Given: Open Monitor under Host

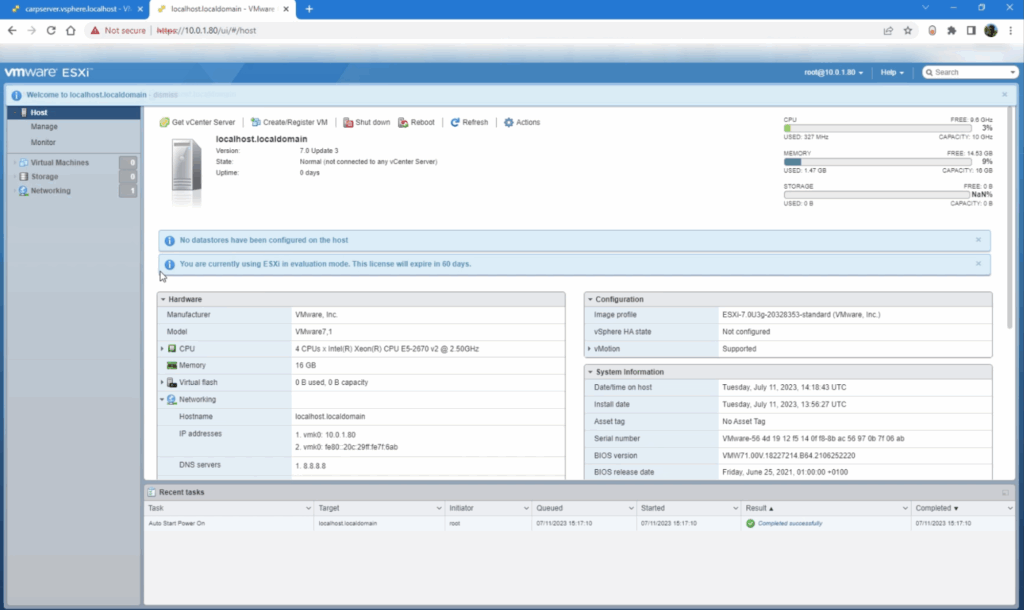Looking at the screenshot, I should [43, 142].
